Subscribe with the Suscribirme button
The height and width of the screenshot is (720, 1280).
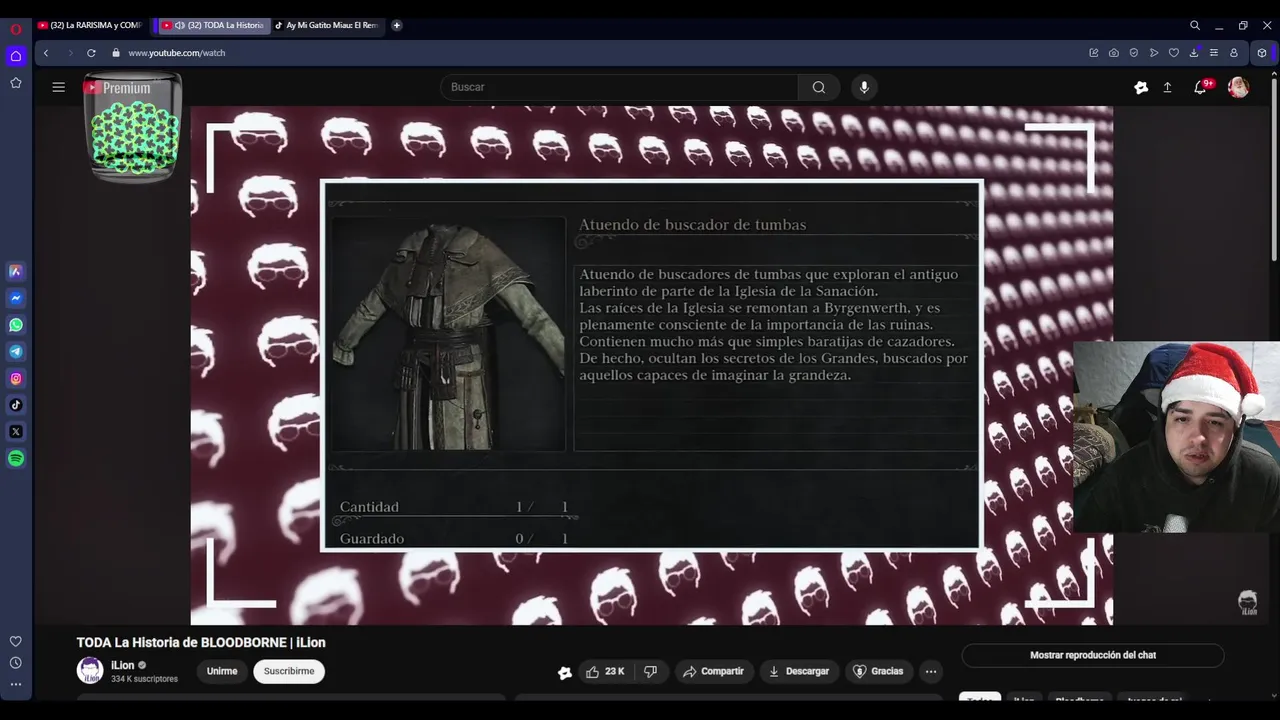click(x=289, y=671)
